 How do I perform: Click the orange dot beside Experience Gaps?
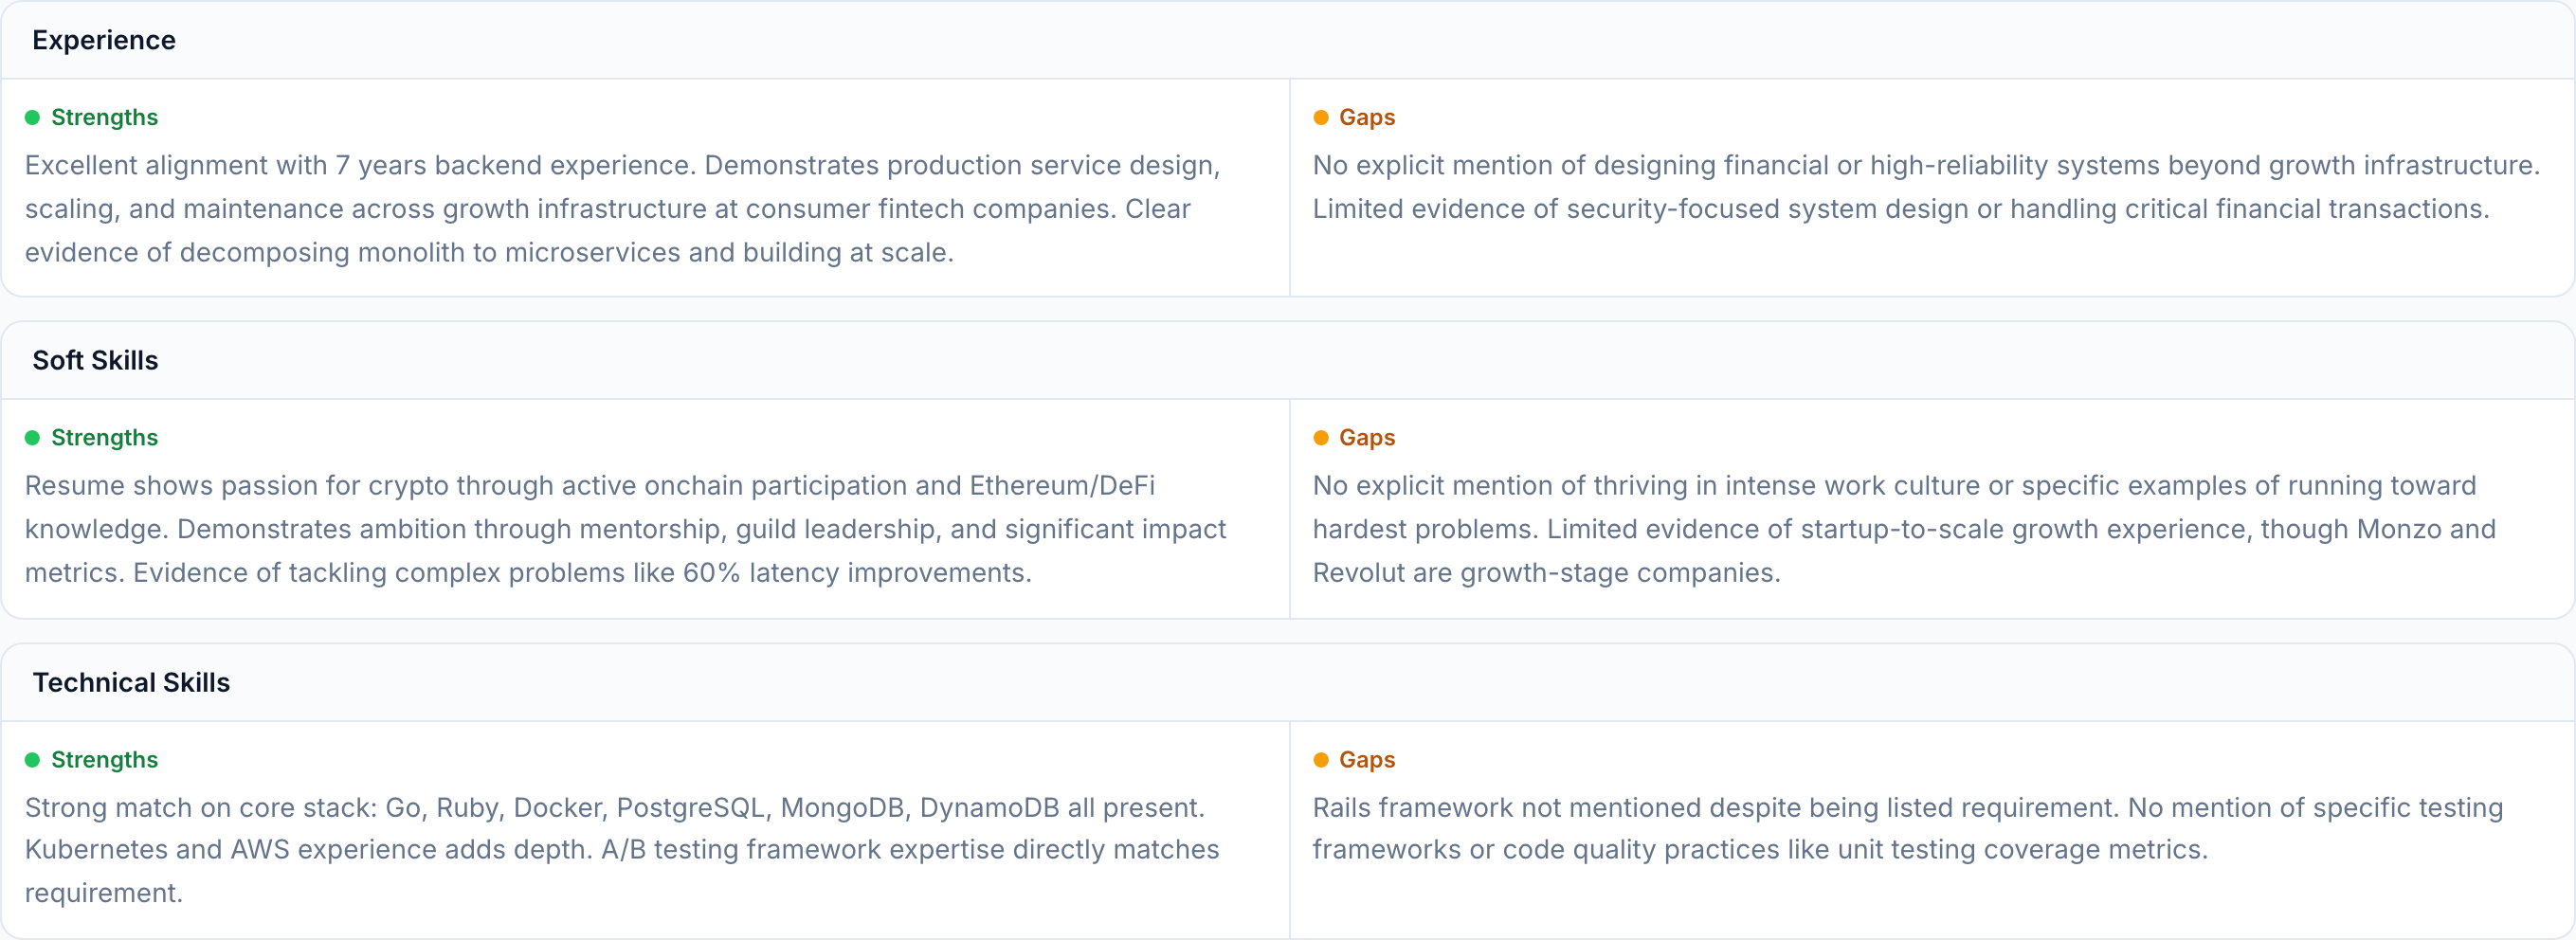[1320, 118]
